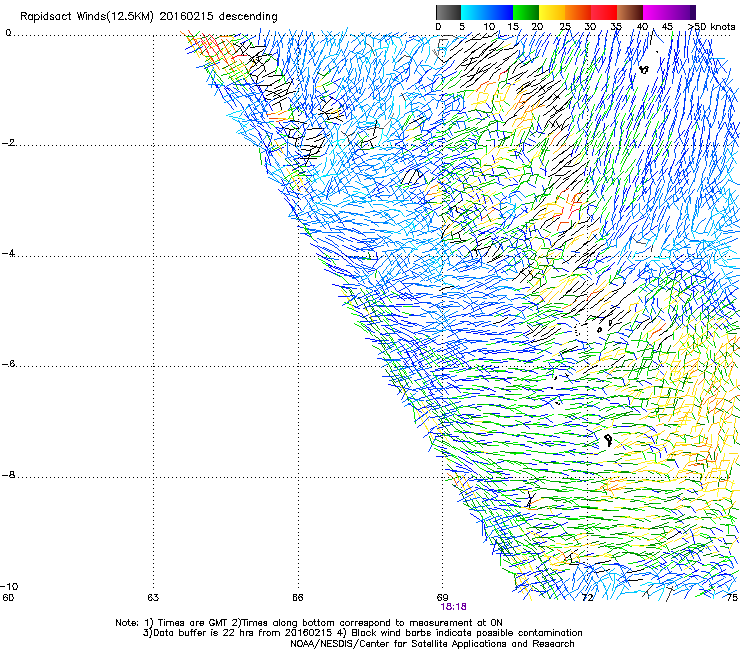This screenshot has height=650, width=740.
Task: Select the cyan-blue 5-15 knots legend segment
Action: coord(487,12)
